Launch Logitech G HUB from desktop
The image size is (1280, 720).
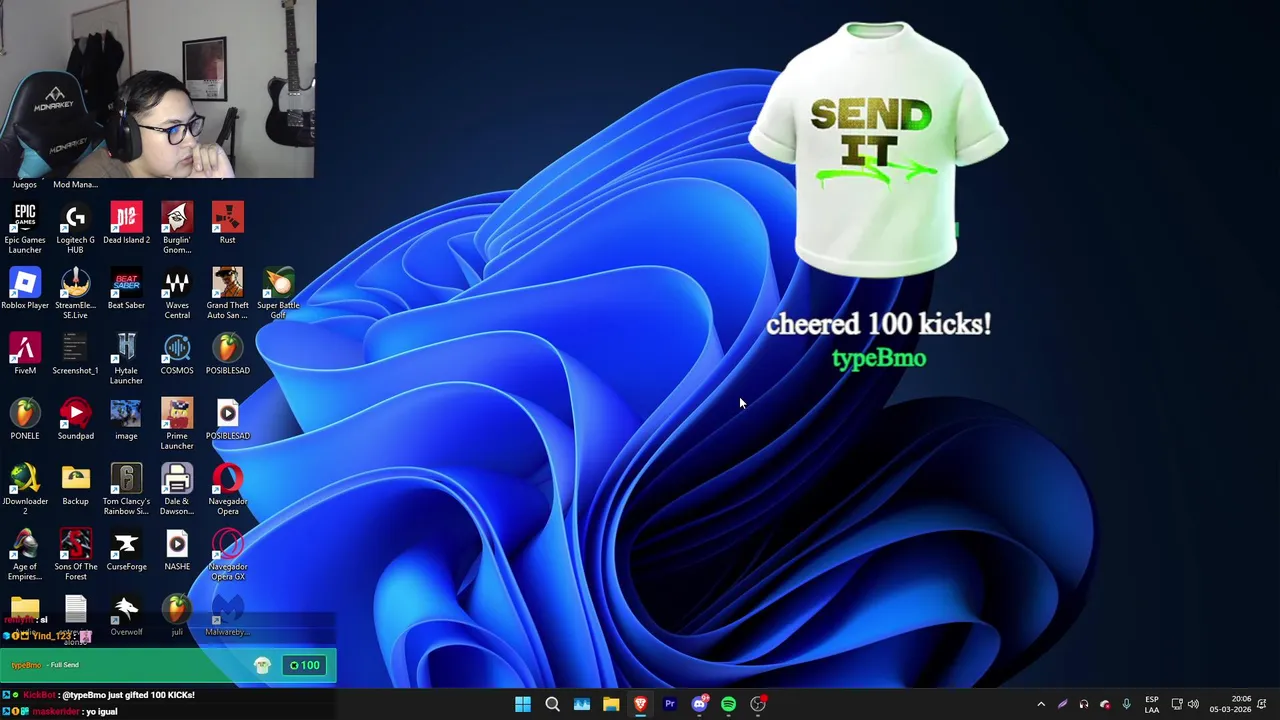[75, 227]
